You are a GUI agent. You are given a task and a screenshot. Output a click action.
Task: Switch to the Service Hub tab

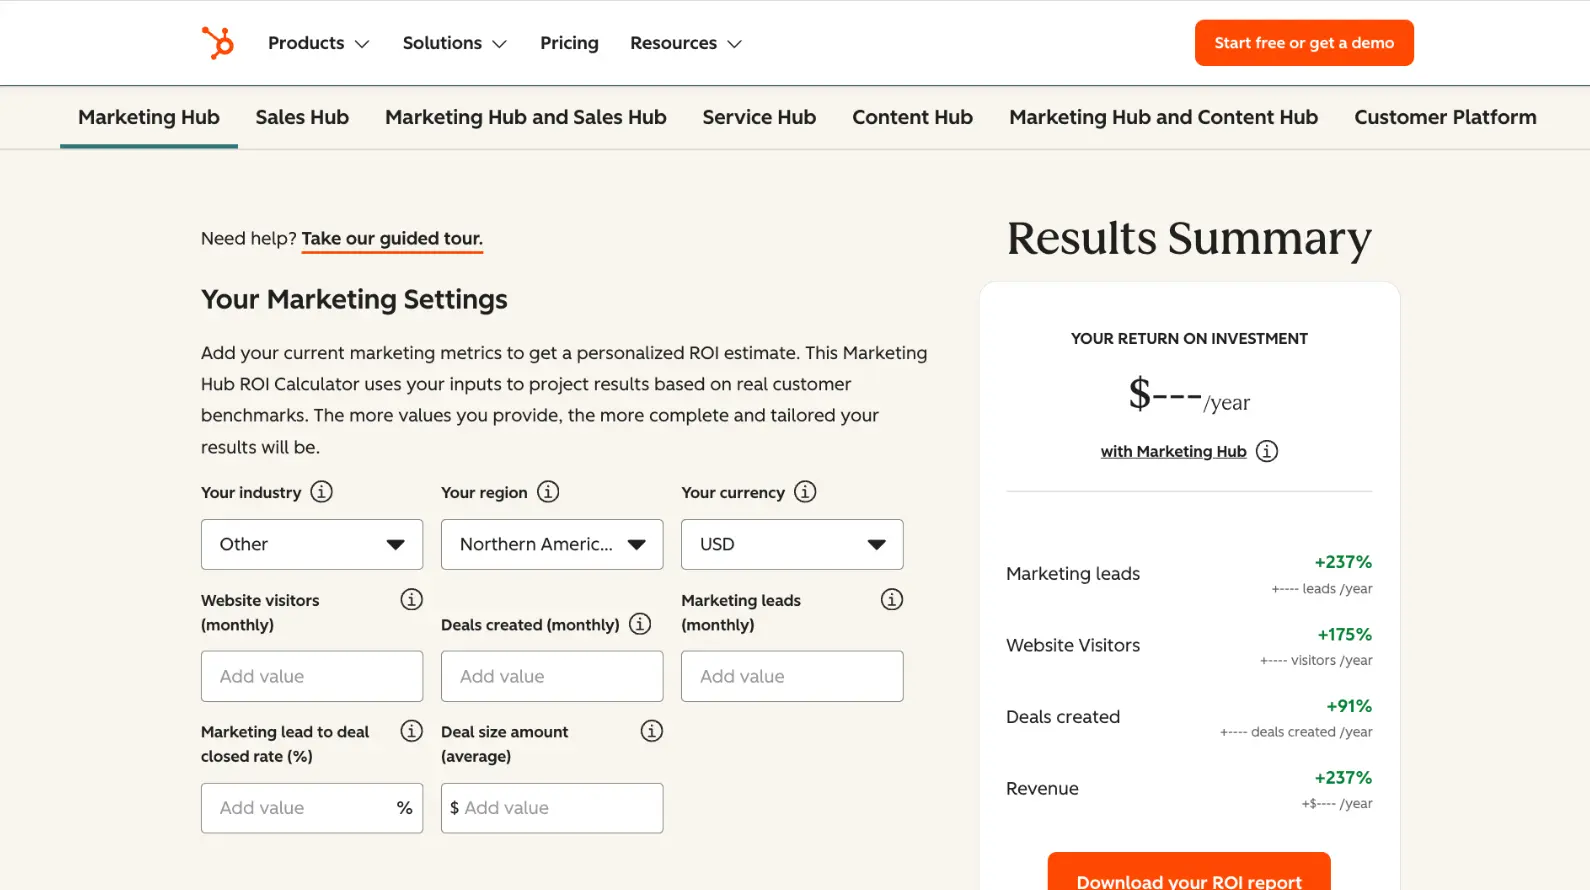coord(759,117)
